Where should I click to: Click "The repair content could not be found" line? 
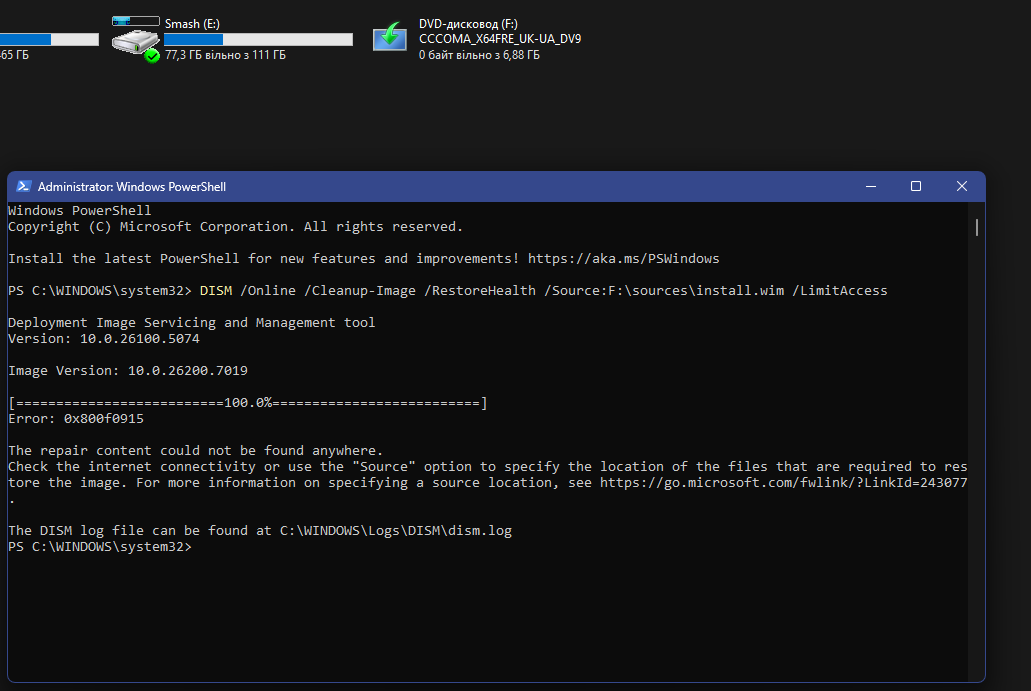click(x=195, y=450)
